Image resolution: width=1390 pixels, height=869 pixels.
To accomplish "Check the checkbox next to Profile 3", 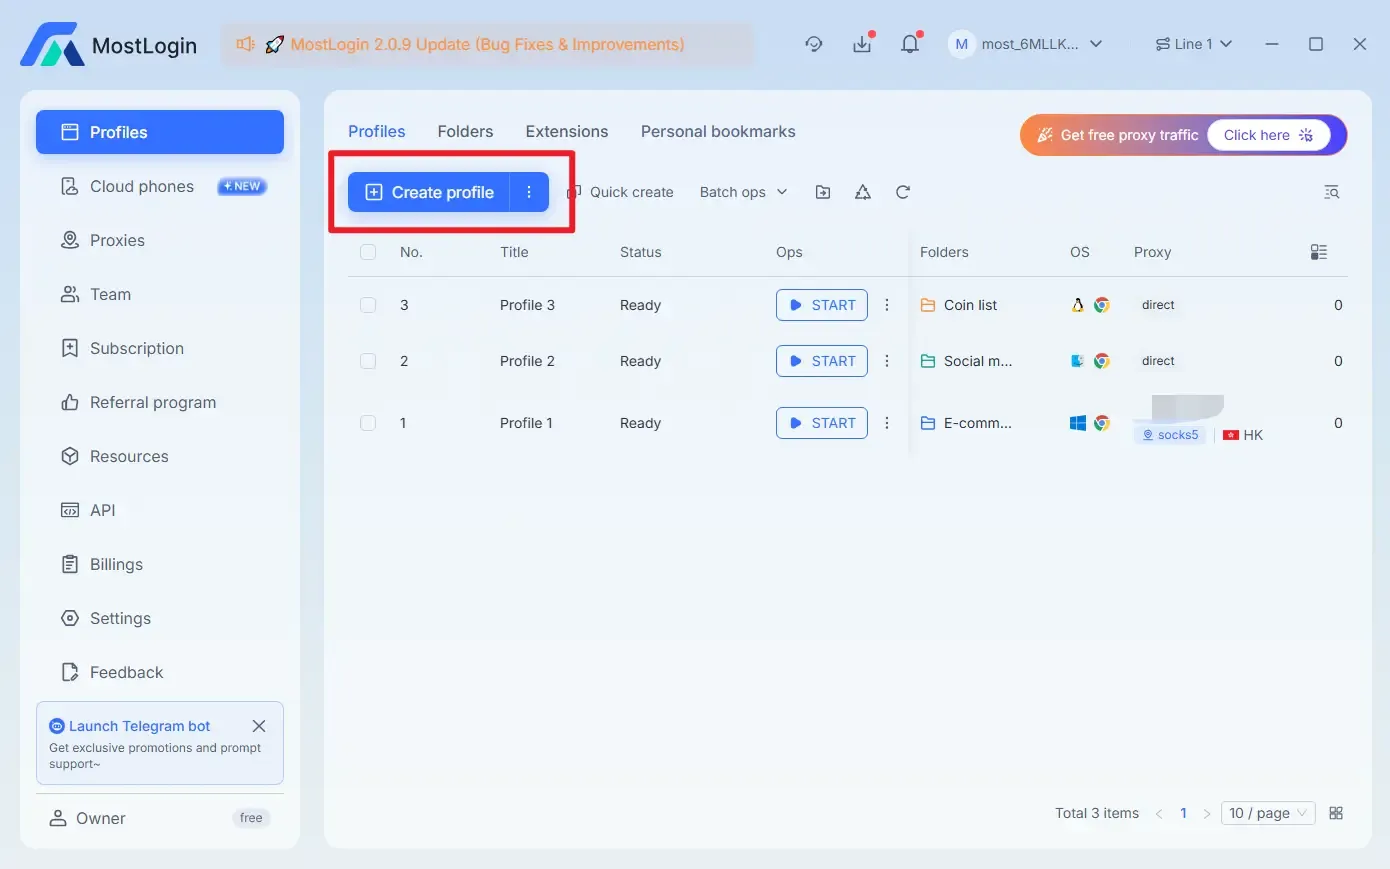I will pos(367,305).
